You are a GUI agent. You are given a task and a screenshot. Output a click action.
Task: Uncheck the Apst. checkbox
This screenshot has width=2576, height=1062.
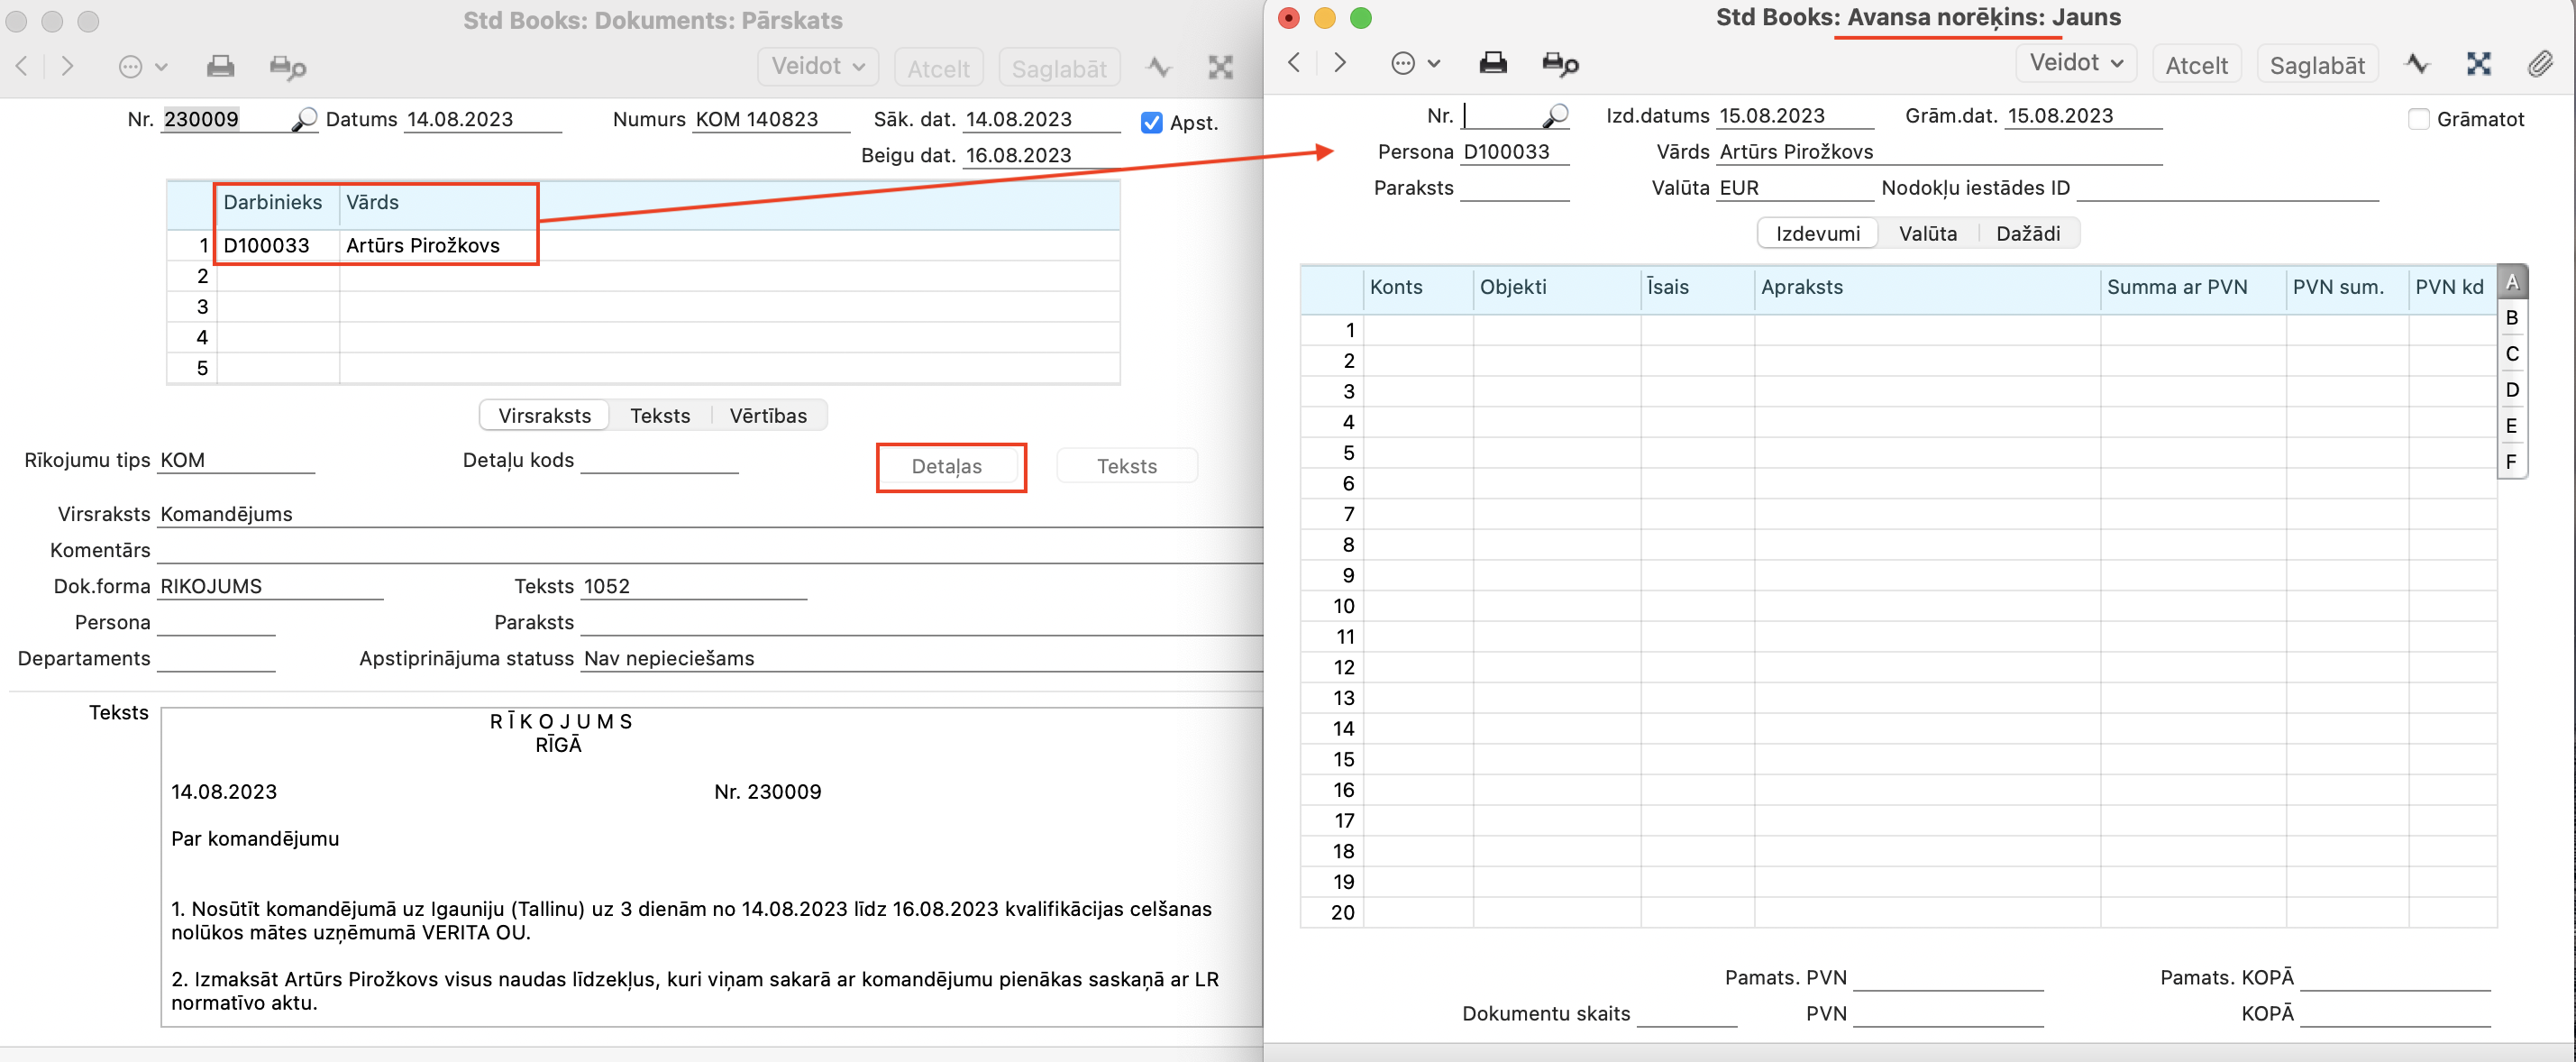coord(1151,123)
